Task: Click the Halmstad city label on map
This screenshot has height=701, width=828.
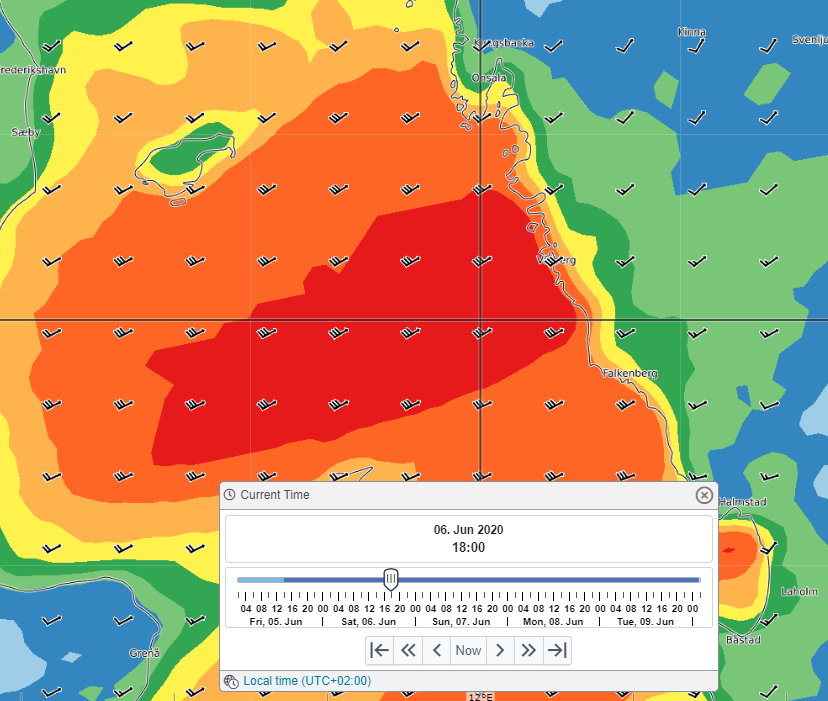Action: pos(714,503)
